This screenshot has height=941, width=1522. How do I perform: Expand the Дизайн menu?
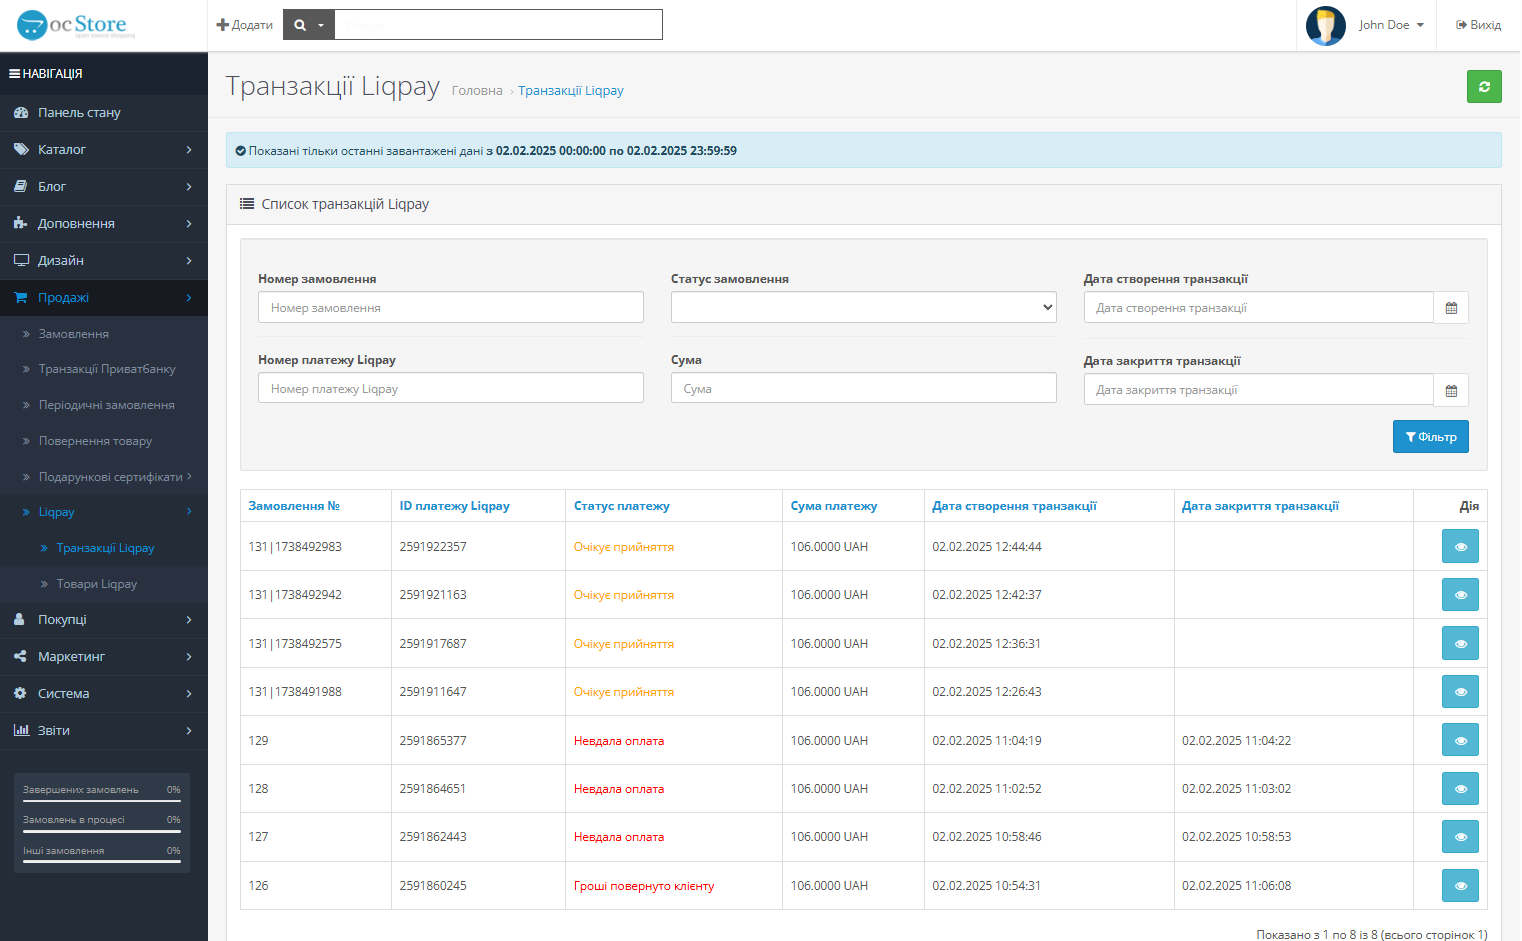tap(104, 261)
